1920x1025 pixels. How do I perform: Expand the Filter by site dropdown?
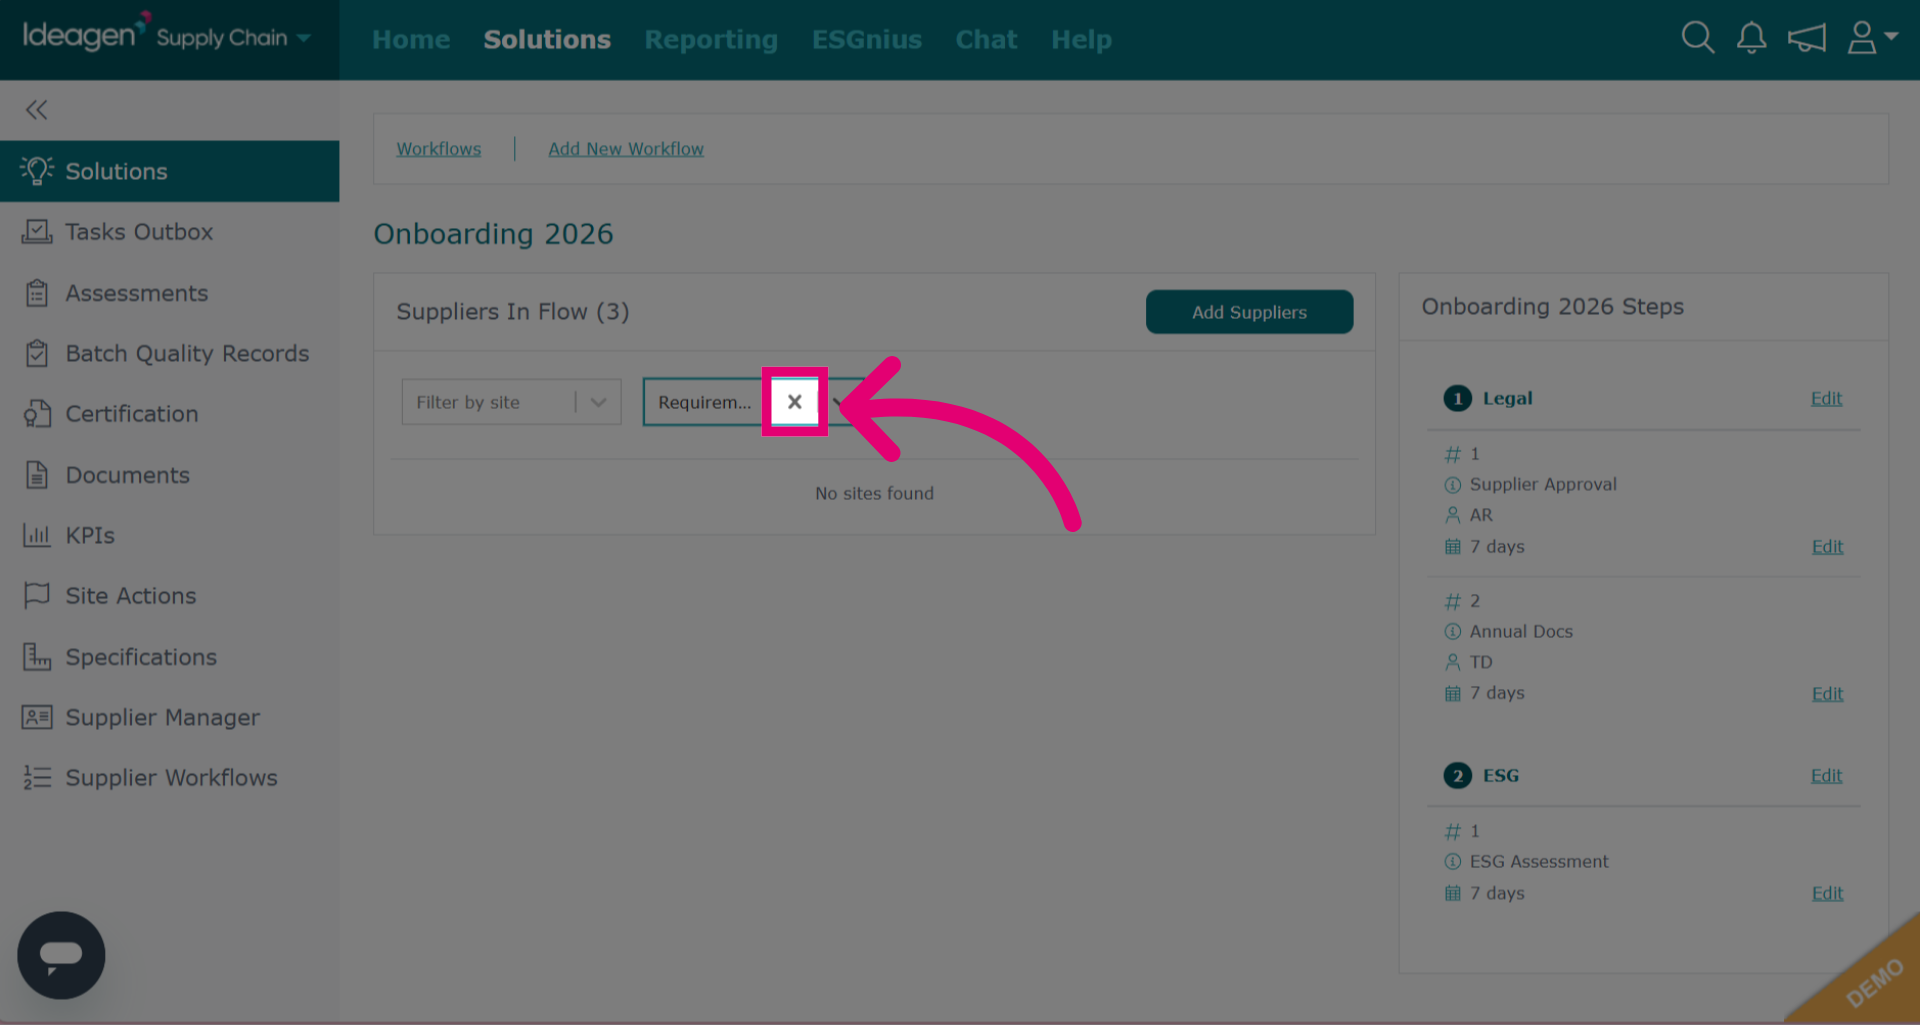[x=598, y=402]
